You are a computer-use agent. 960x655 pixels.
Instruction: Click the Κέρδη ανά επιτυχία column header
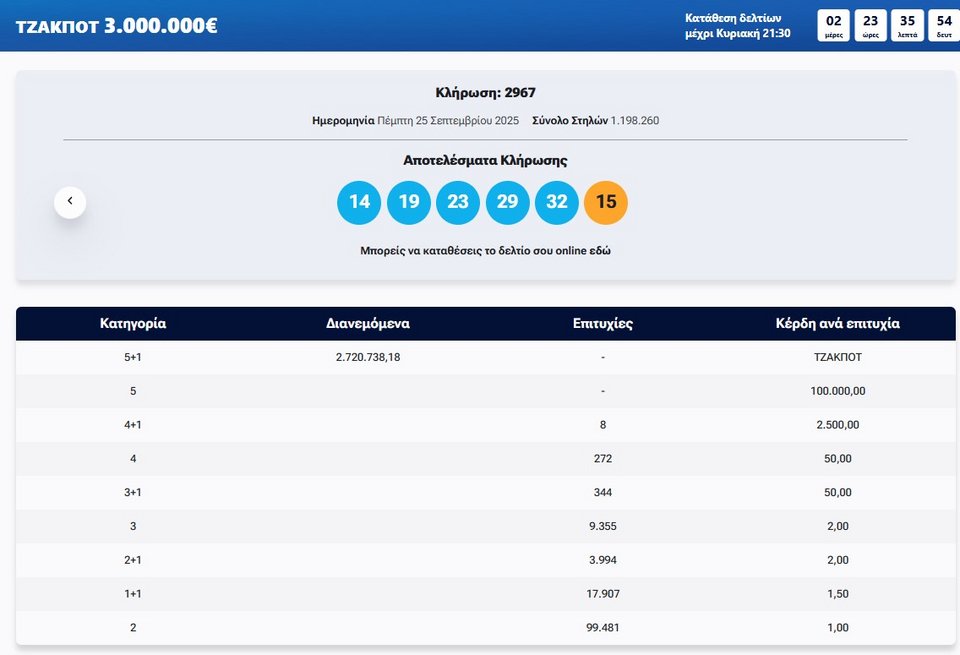pyautogui.click(x=838, y=324)
